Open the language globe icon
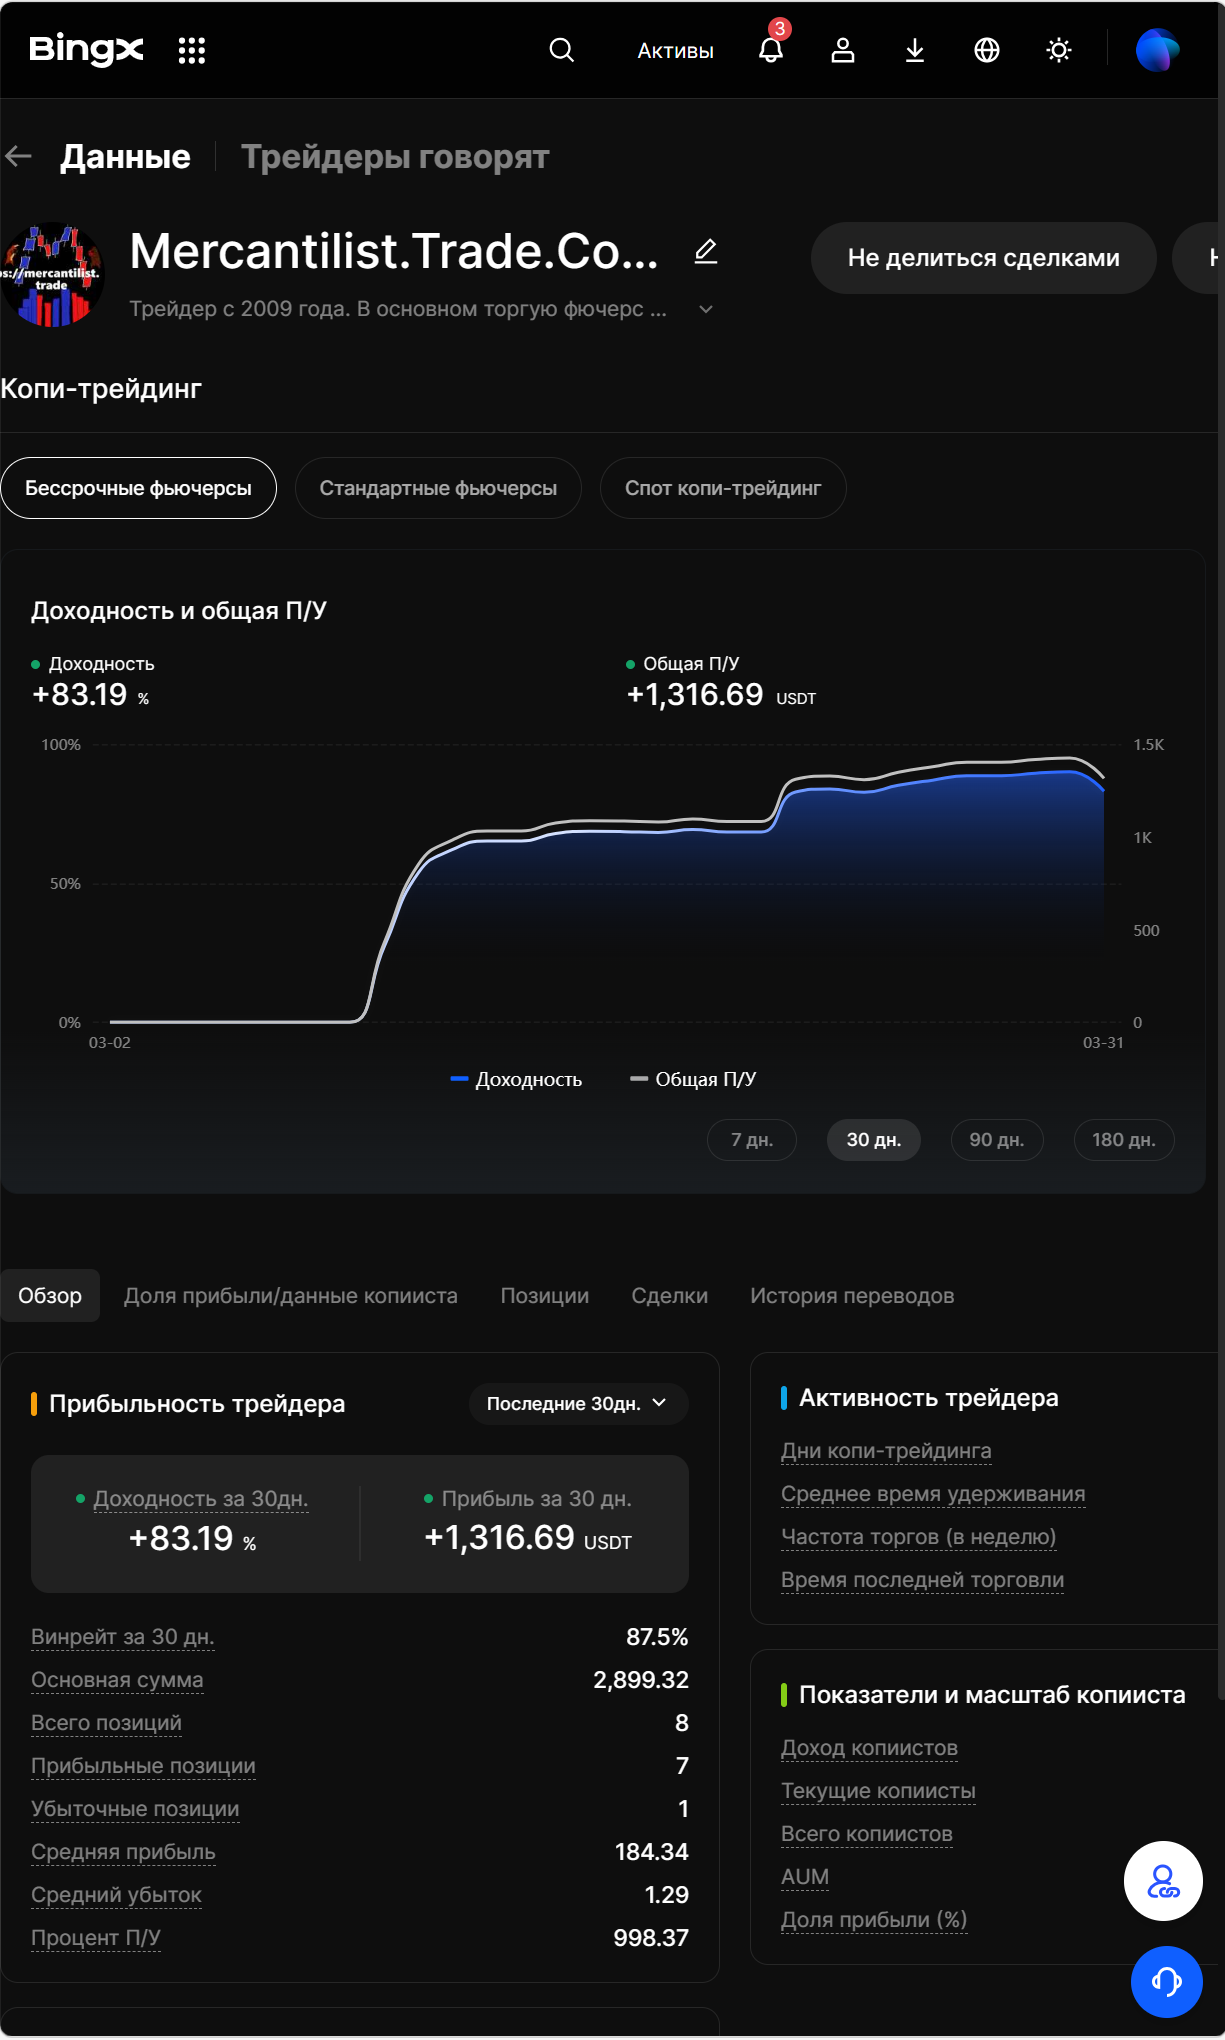Image resolution: width=1225 pixels, height=2040 pixels. [987, 50]
